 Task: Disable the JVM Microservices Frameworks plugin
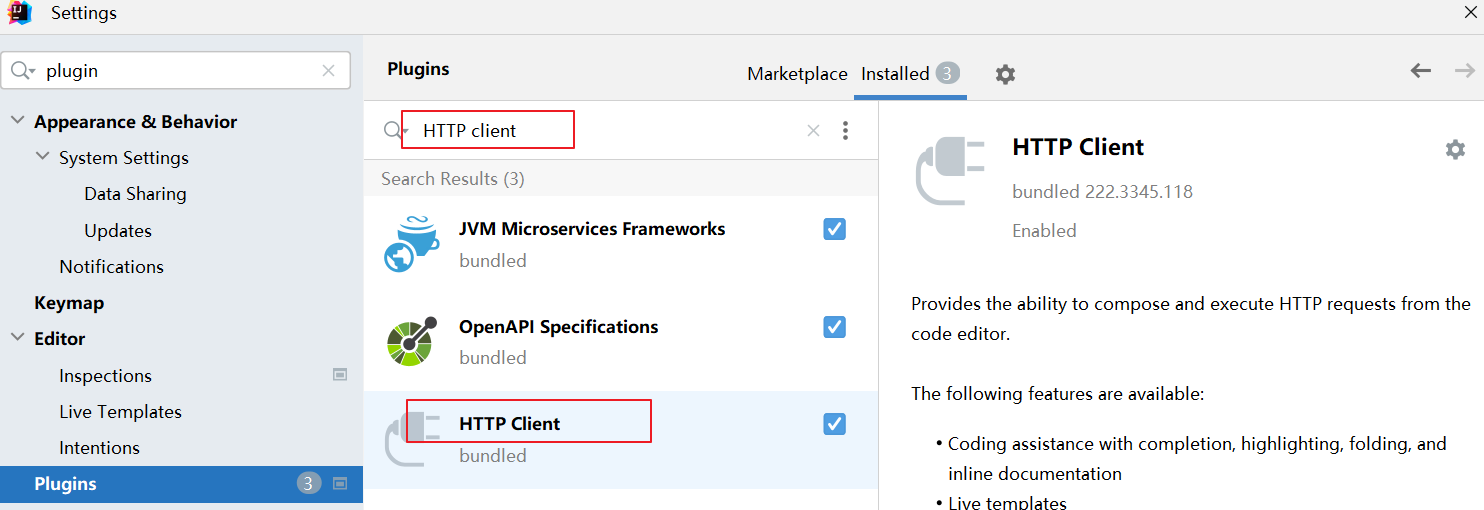click(x=835, y=229)
